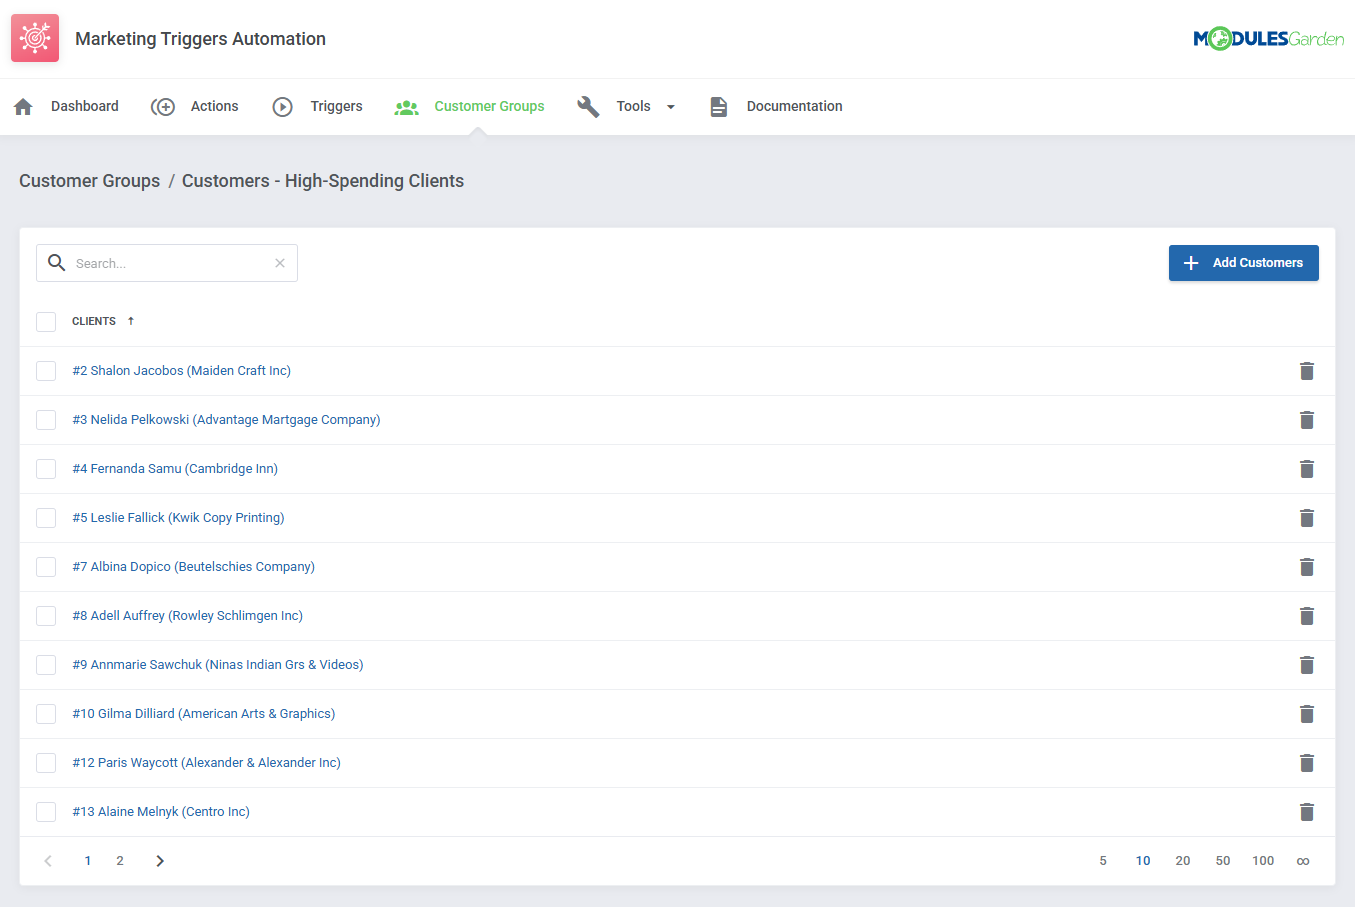Open the Documentation menu item

click(794, 106)
